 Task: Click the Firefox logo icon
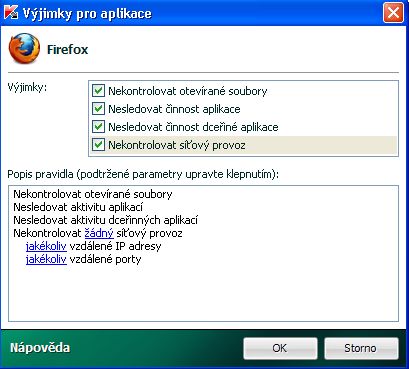point(24,49)
